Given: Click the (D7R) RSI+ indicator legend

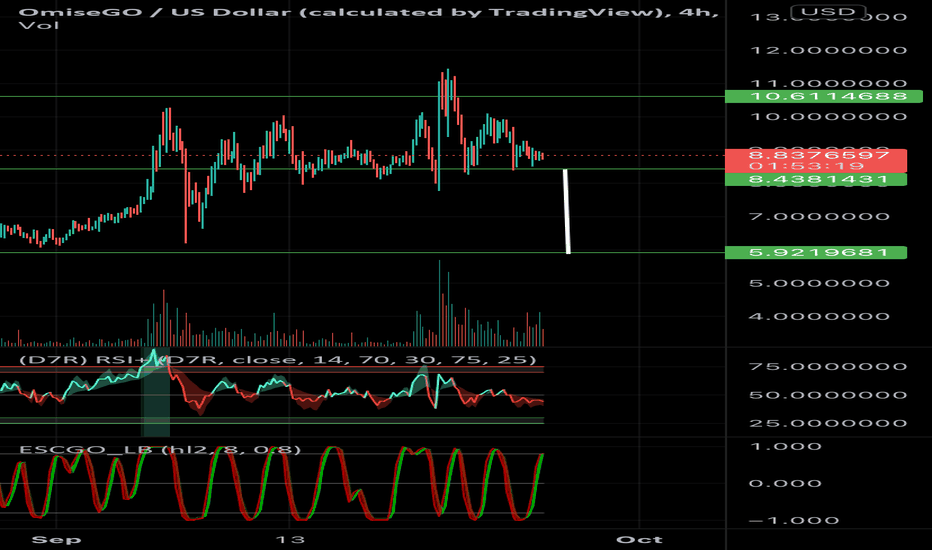Looking at the screenshot, I should point(278,360).
